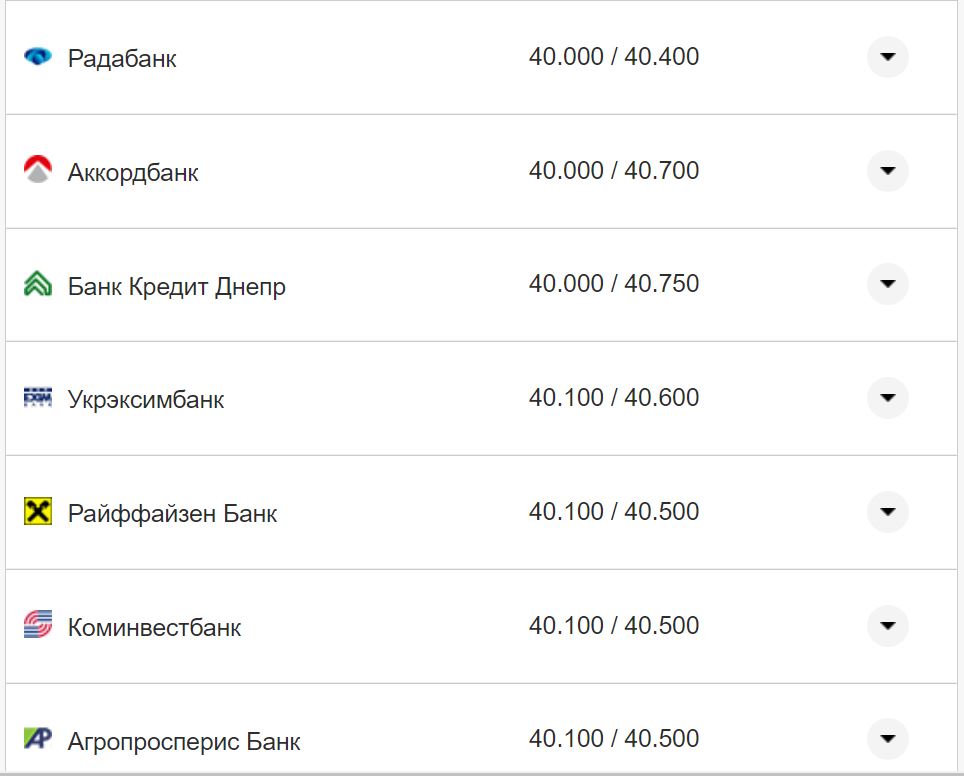Expand the Коминвестбанк rate details
This screenshot has height=776, width=964.
[887, 625]
